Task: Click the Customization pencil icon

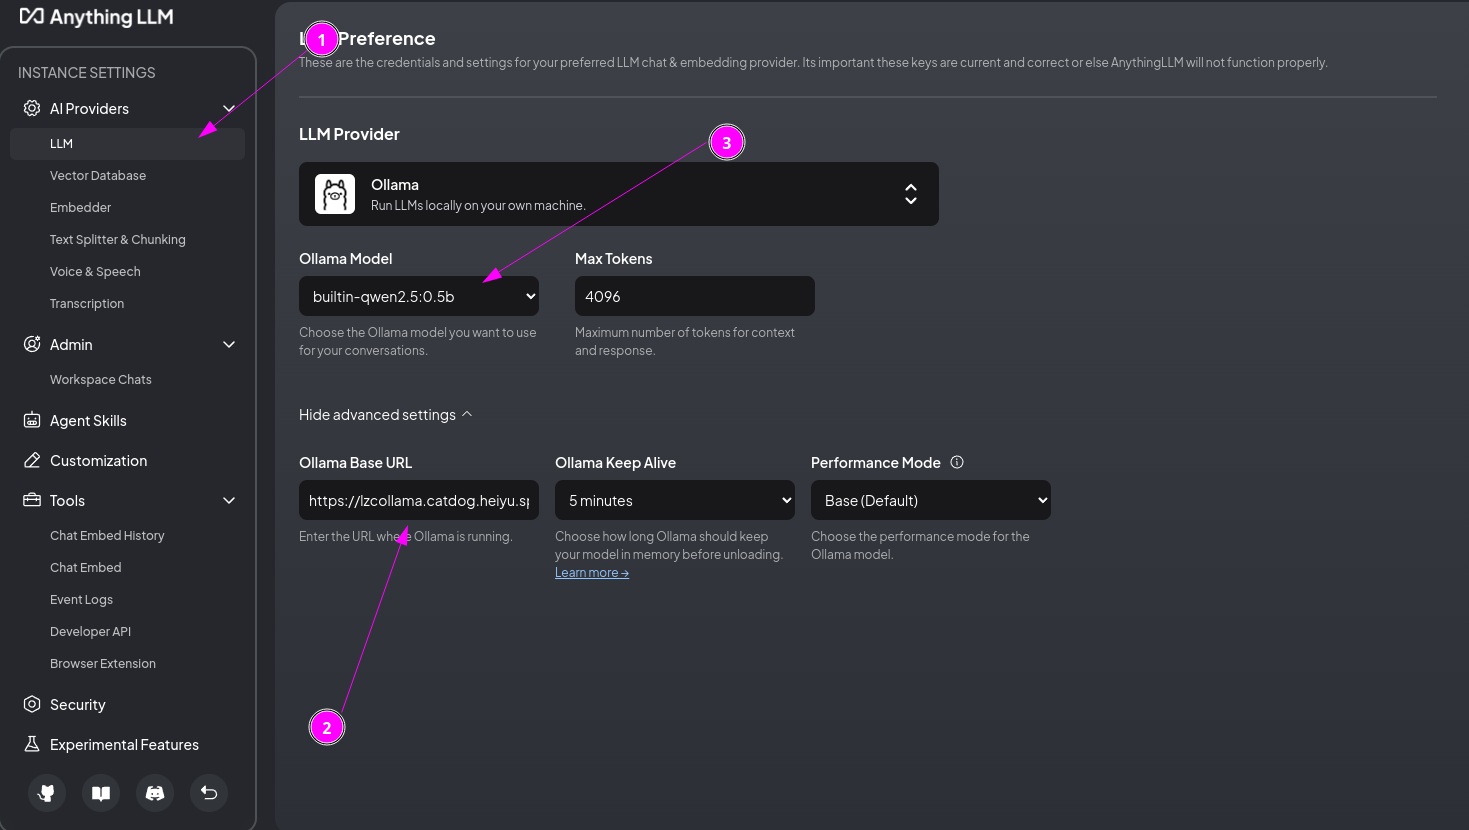Action: pyautogui.click(x=32, y=460)
